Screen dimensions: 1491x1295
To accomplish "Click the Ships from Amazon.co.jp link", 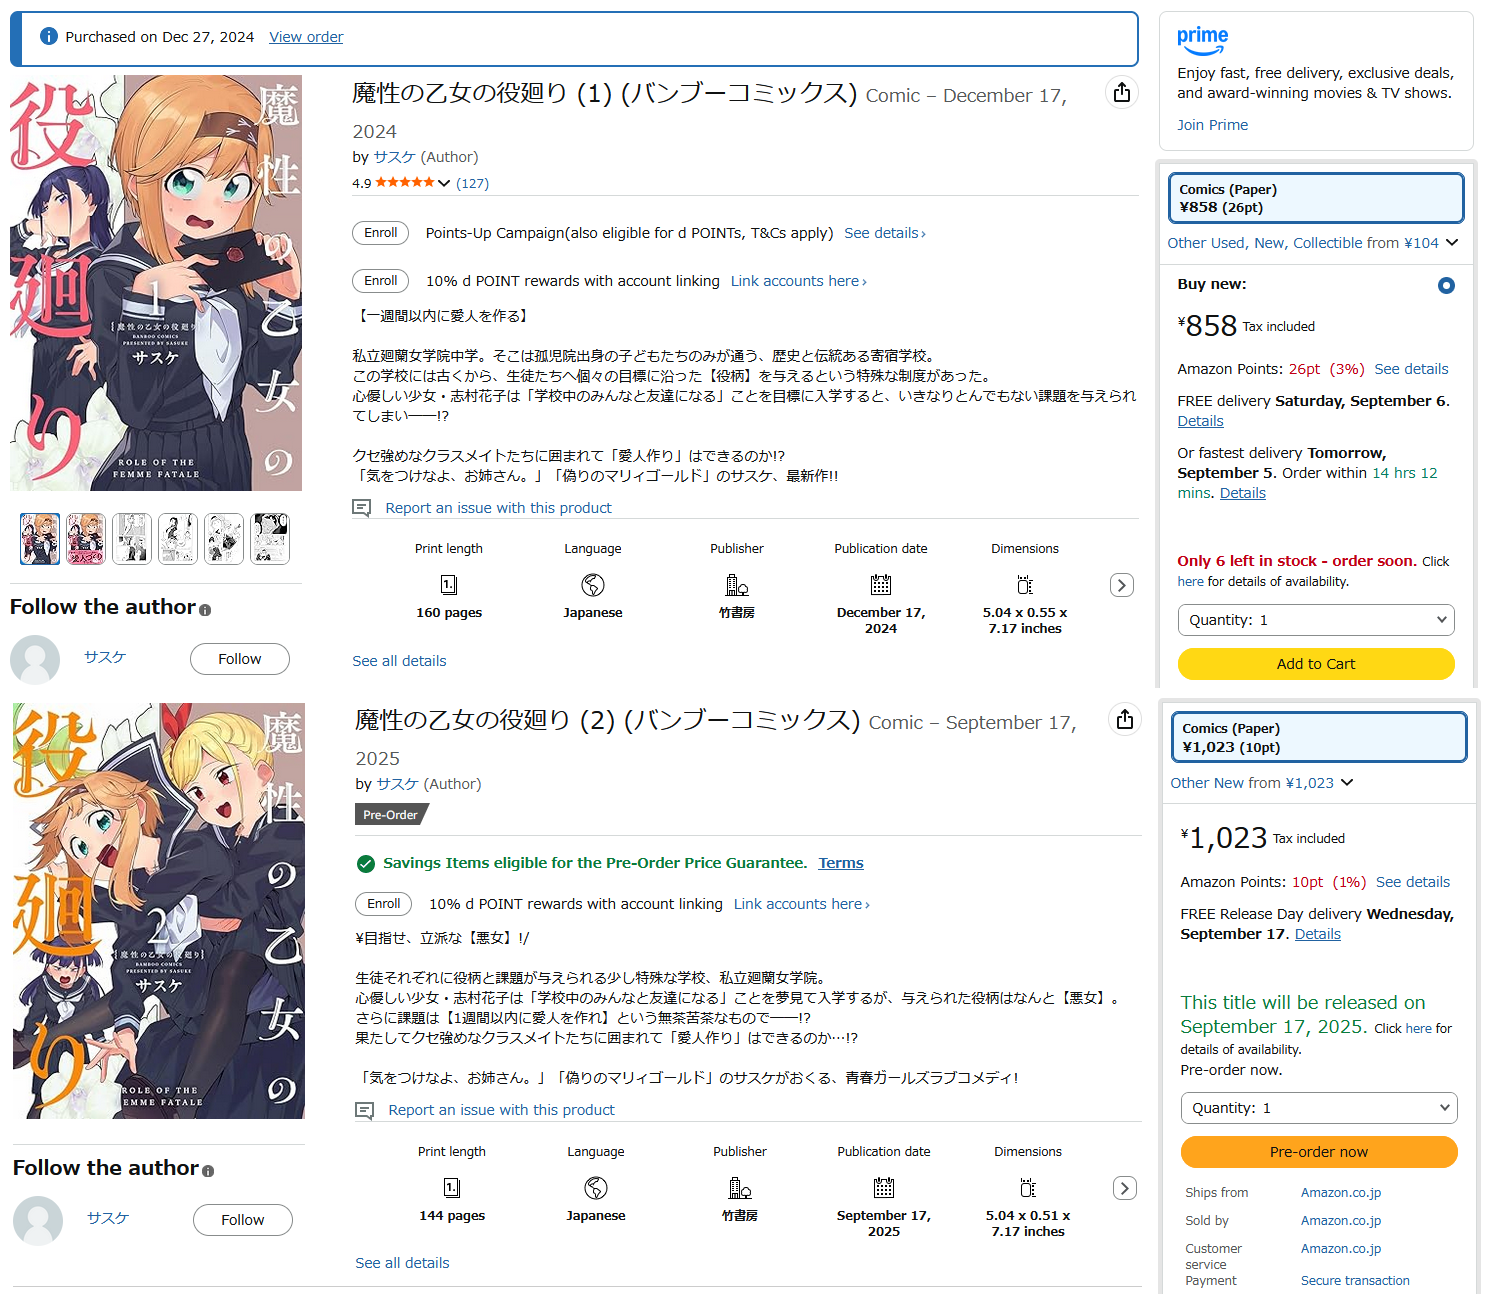I will pyautogui.click(x=1341, y=1192).
